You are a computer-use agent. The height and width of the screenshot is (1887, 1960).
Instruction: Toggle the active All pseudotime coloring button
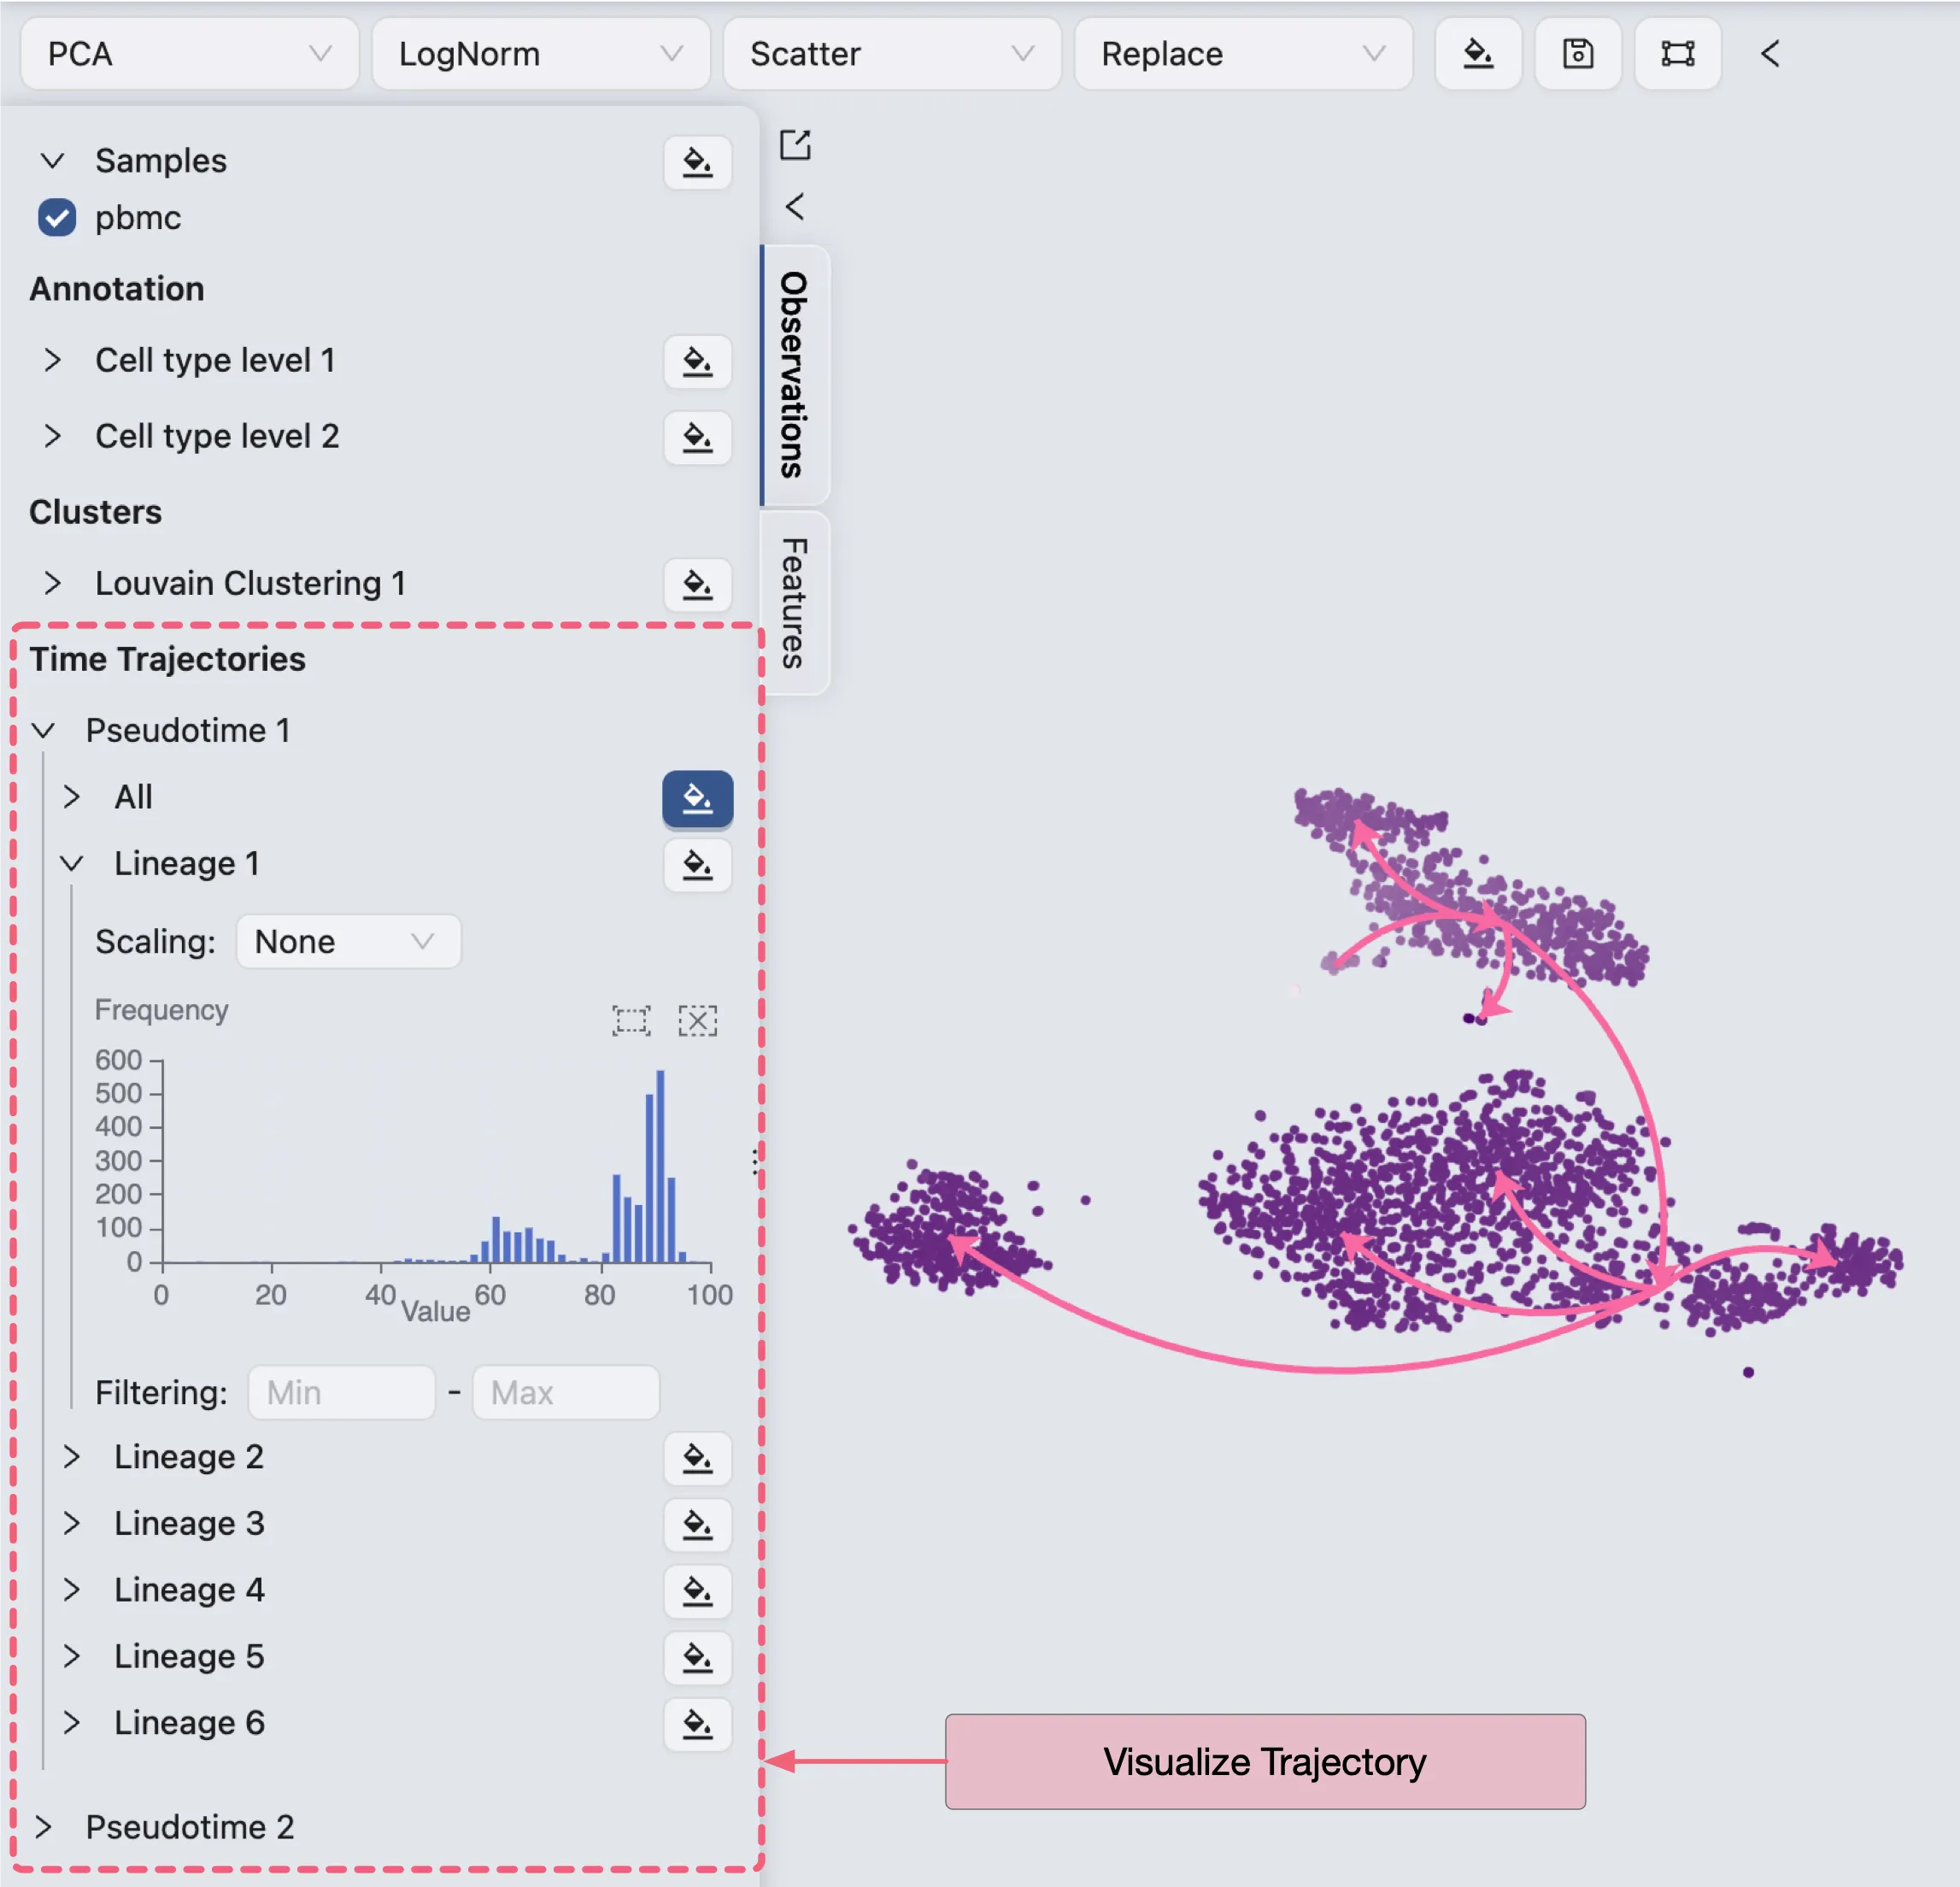pyautogui.click(x=697, y=798)
